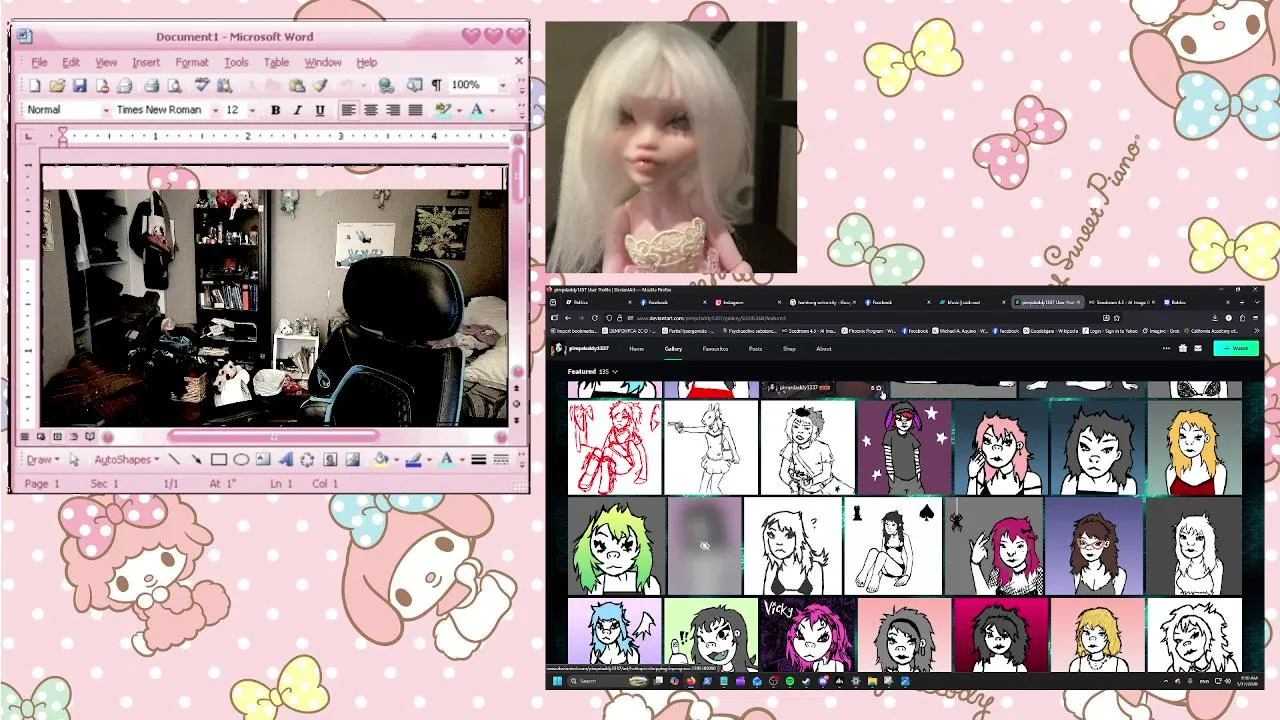Choose Line Style on Drawing toolbar
Screen dimensions: 1280x720
click(x=478, y=460)
